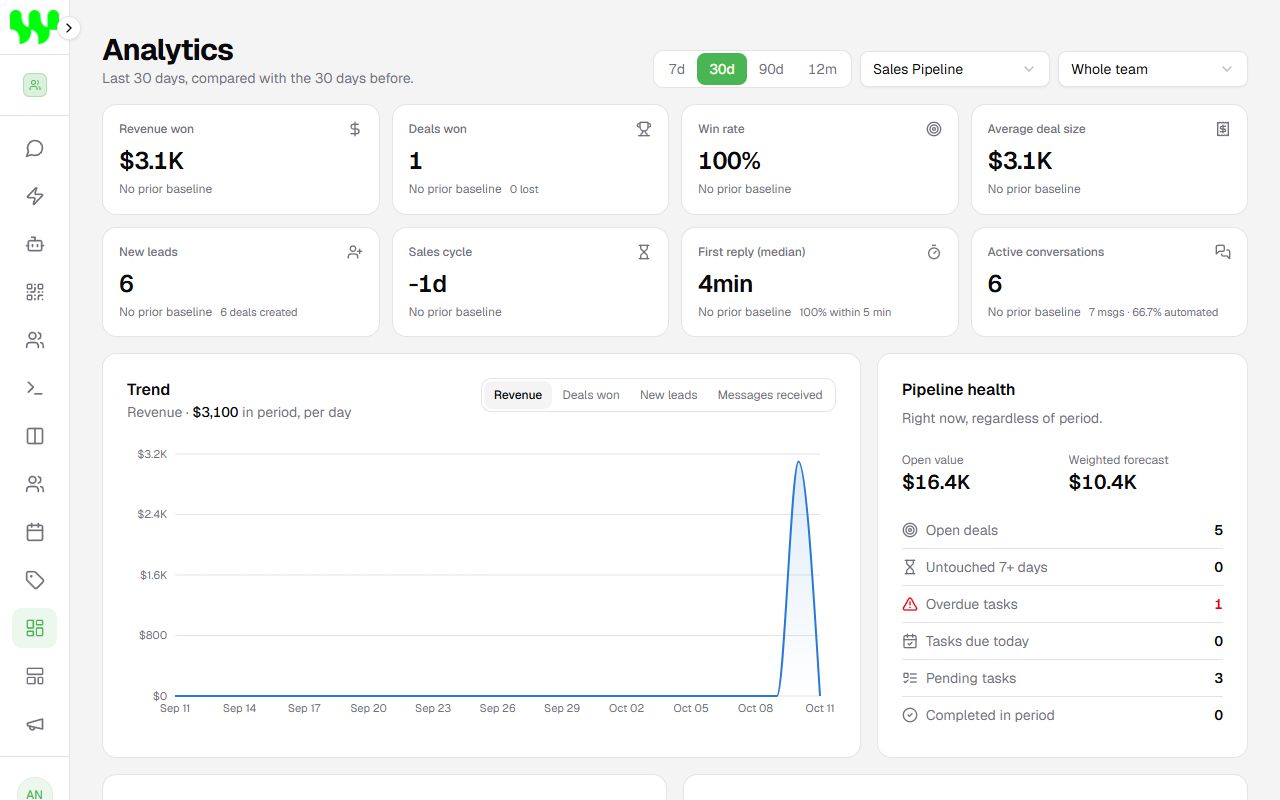Viewport: 1280px width, 800px height.
Task: Open the chat bubble icon in the sidebar
Action: [35, 148]
